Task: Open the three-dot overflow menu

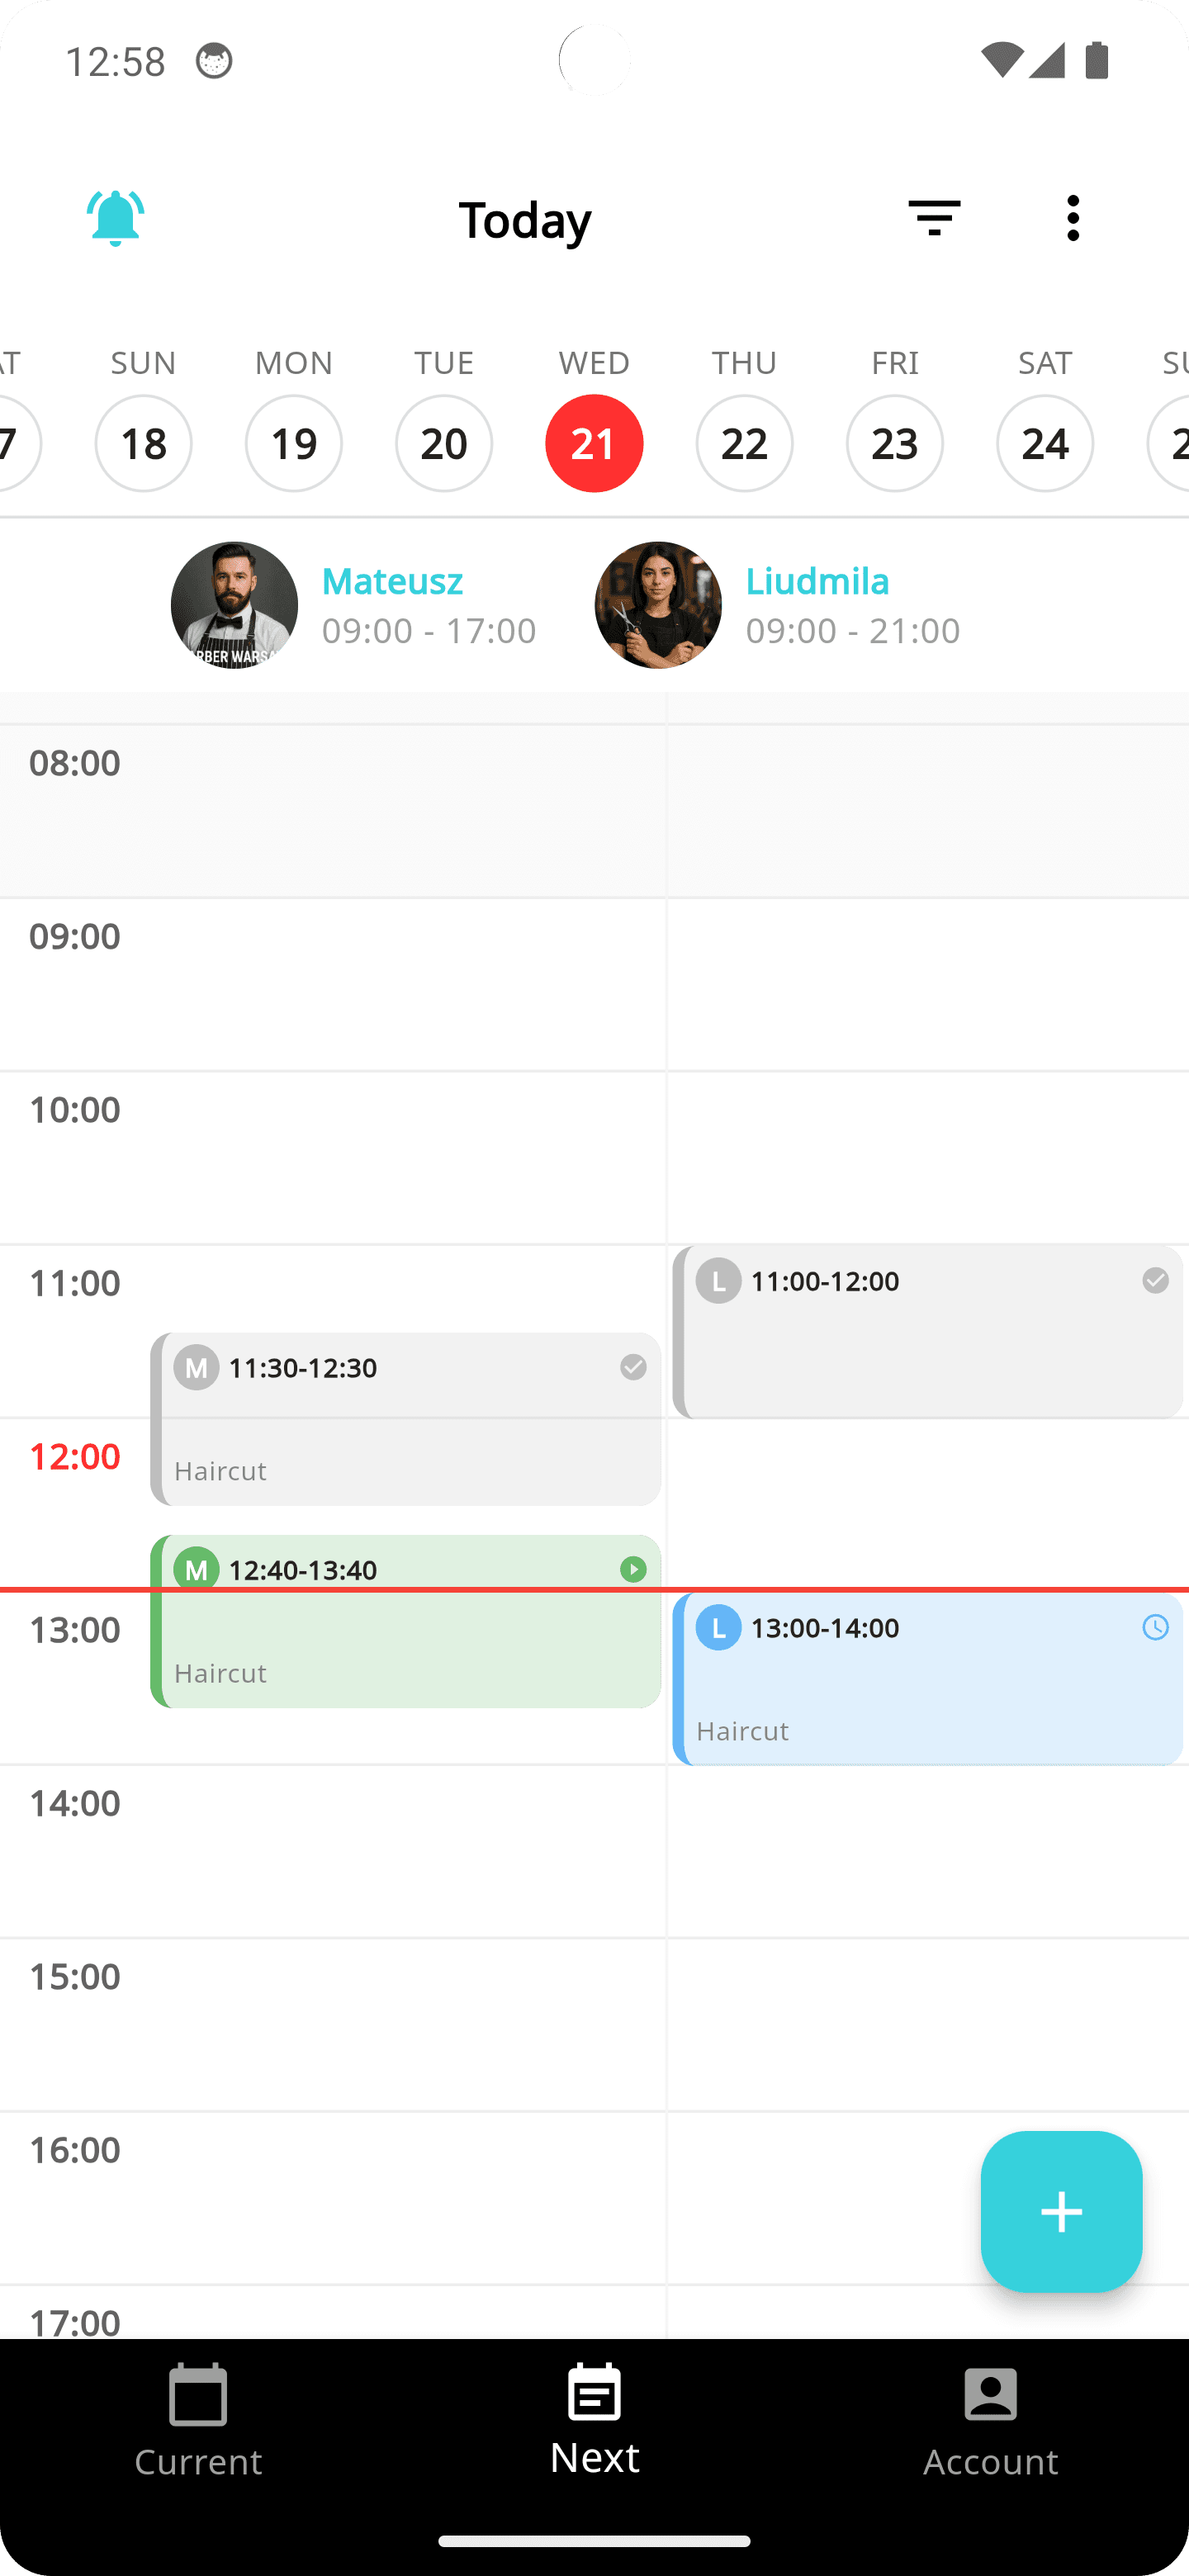Action: tap(1073, 218)
